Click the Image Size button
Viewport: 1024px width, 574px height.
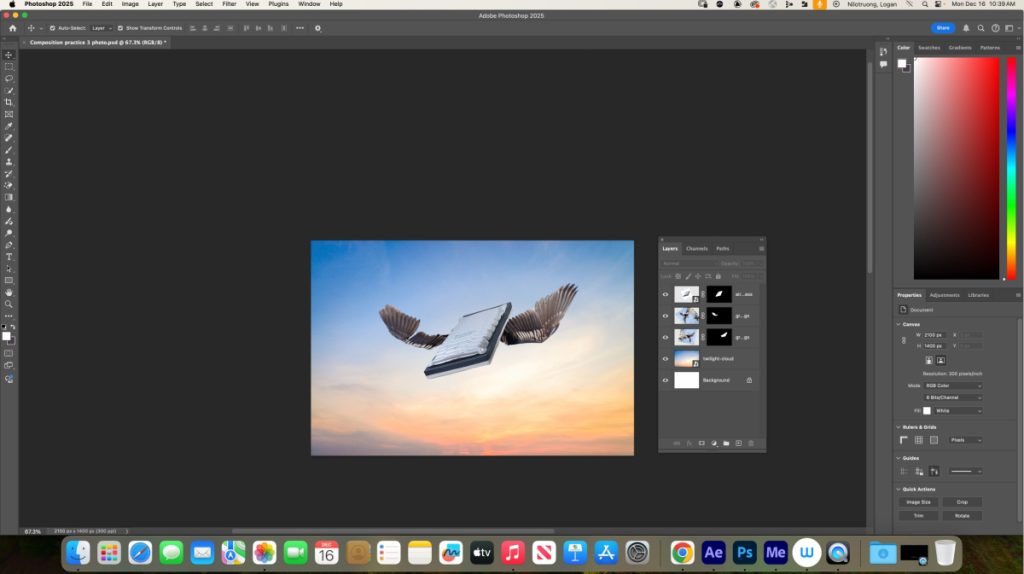point(918,502)
